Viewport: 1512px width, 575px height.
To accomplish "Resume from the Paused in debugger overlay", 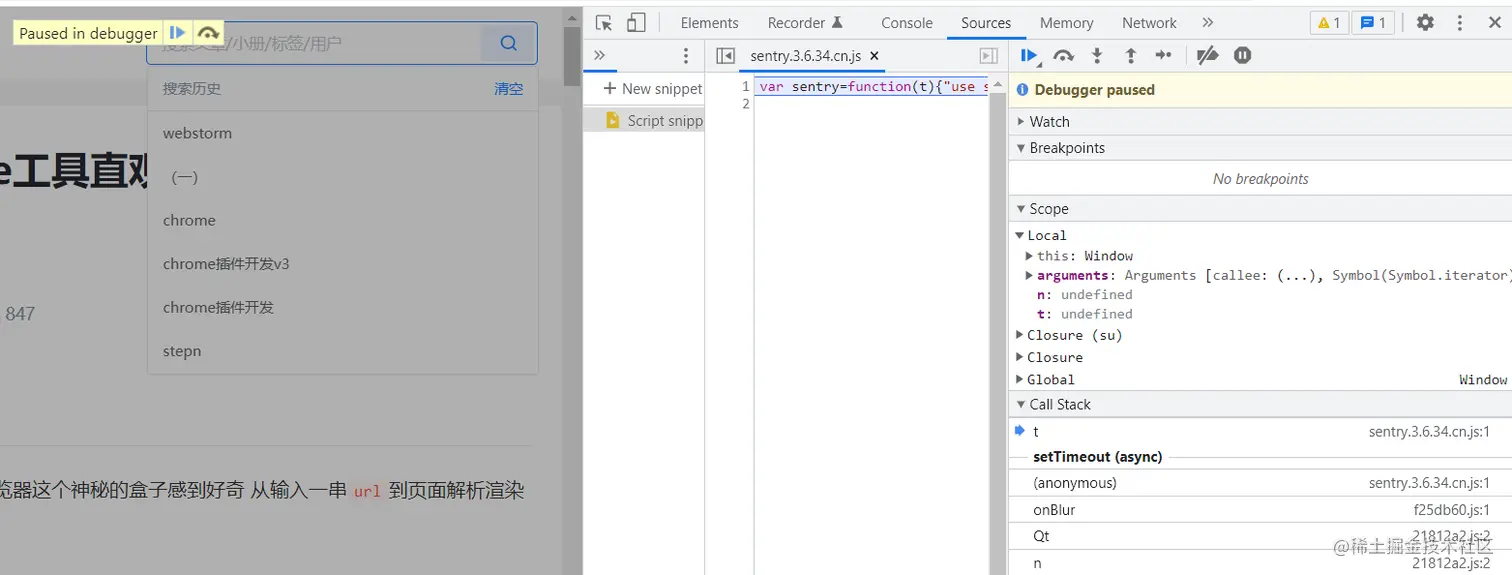I will 177,33.
